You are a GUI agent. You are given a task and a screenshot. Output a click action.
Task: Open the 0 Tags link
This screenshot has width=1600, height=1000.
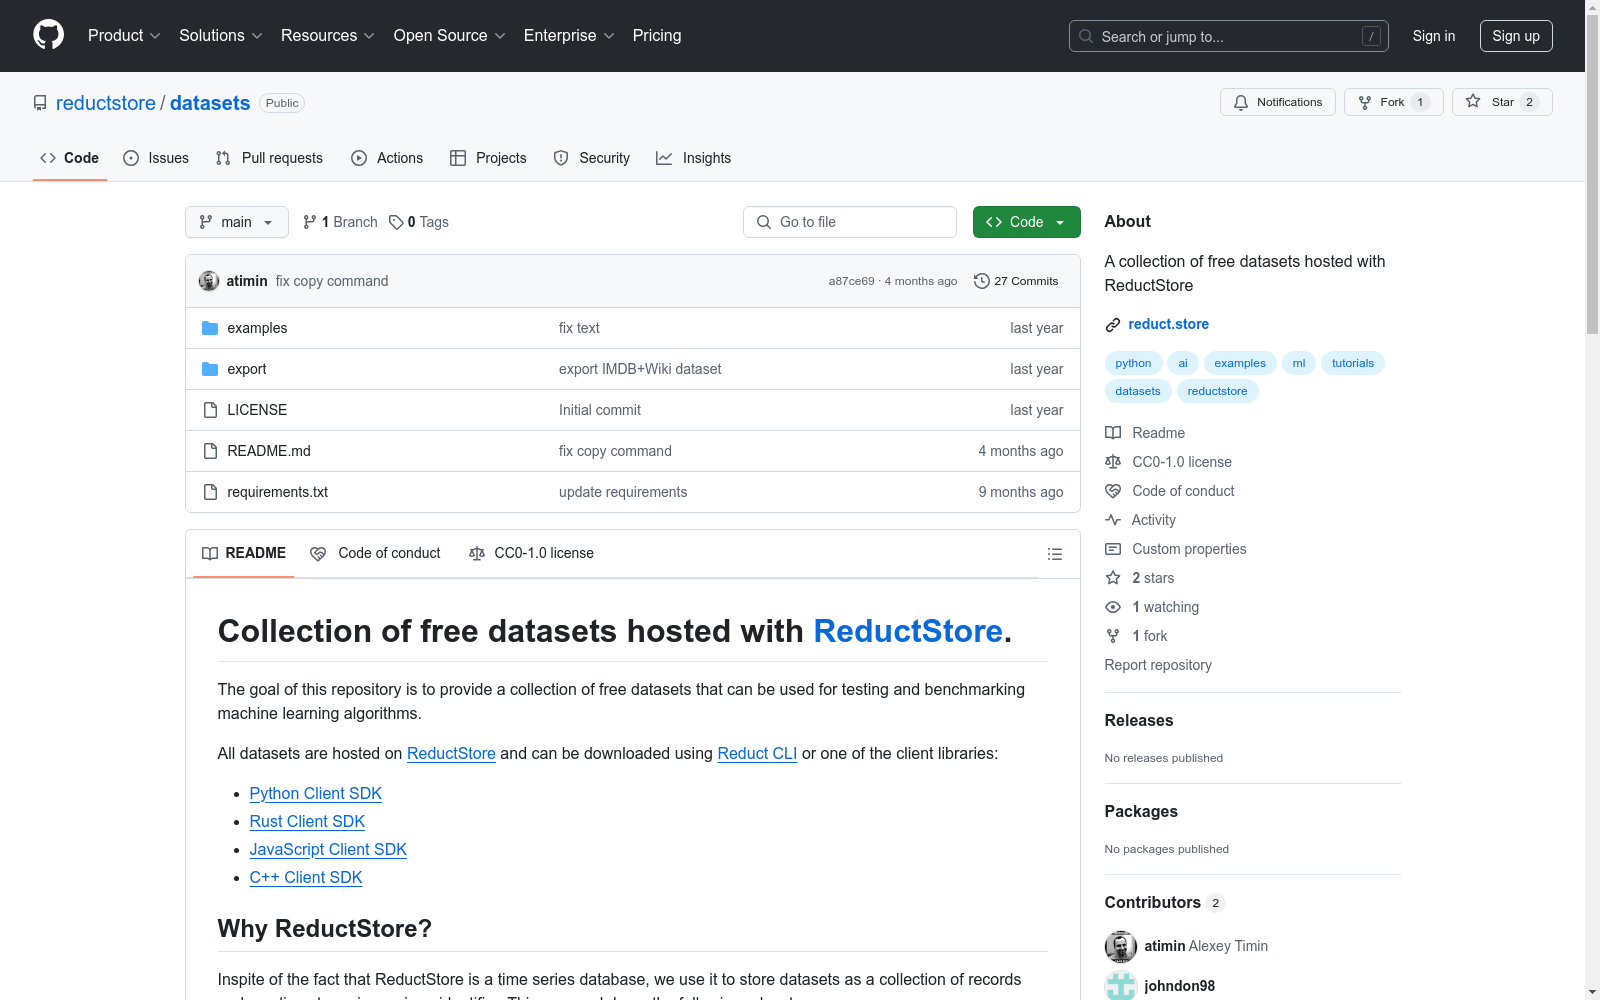pos(419,222)
